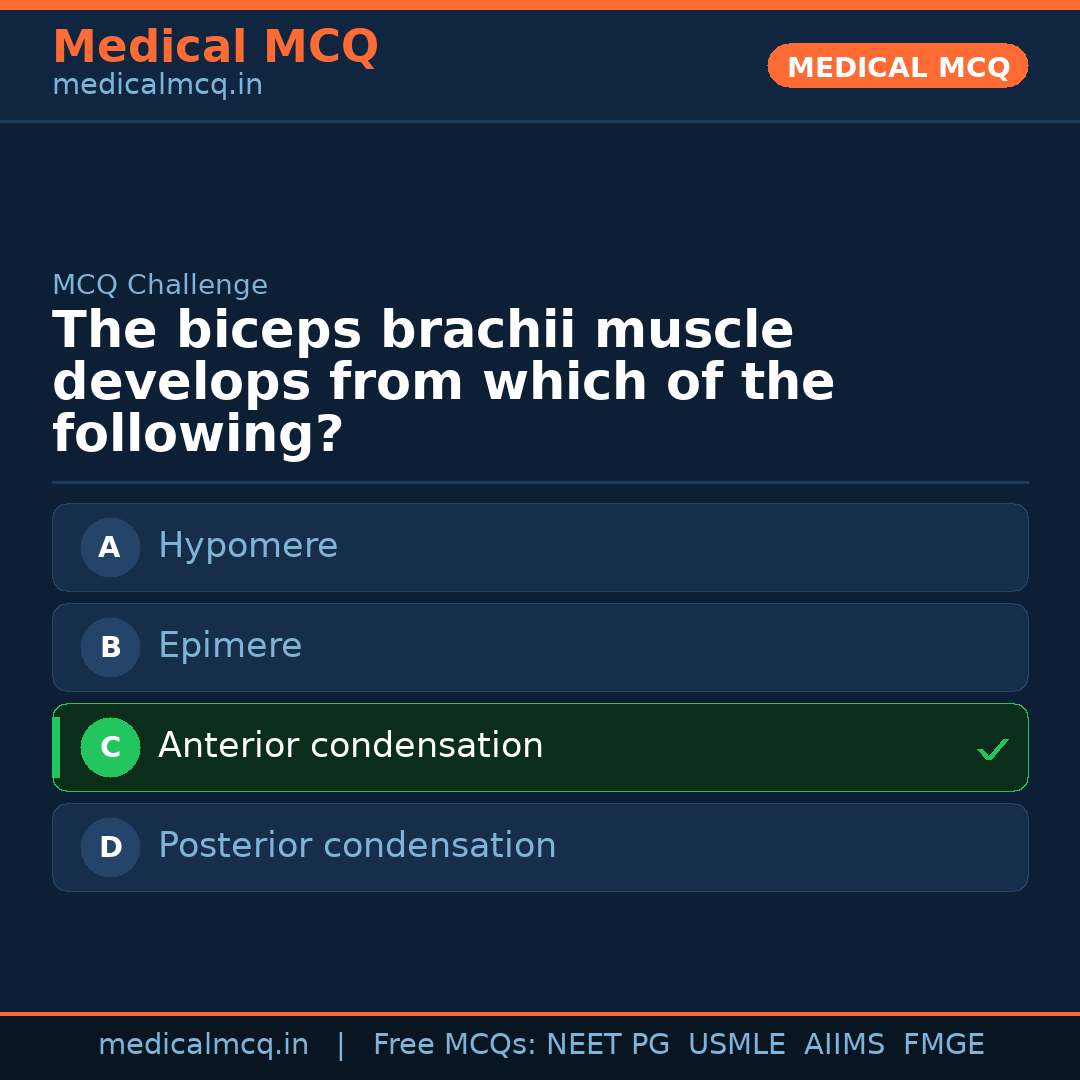Click the letter A circle badge

point(110,547)
